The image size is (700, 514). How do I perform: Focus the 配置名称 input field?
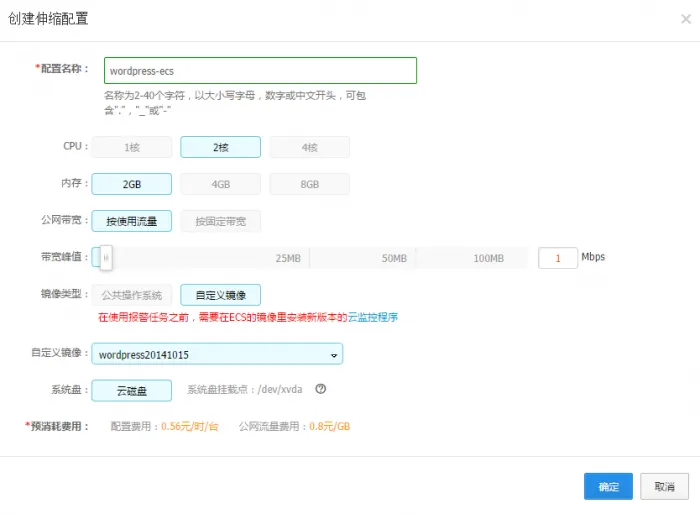point(260,71)
